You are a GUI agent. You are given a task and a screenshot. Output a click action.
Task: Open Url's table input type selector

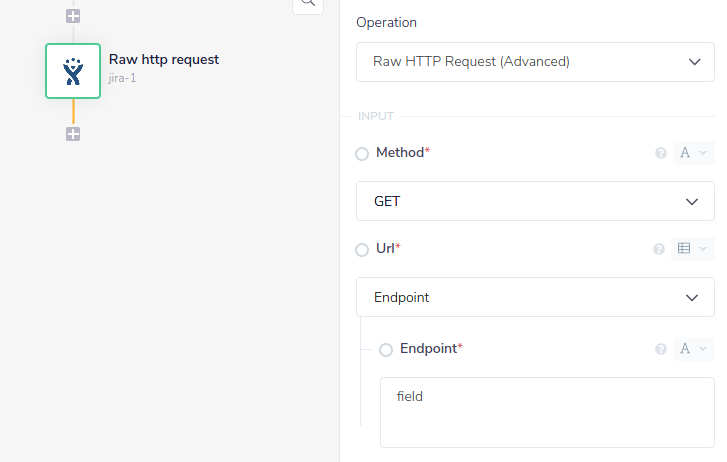[693, 249]
